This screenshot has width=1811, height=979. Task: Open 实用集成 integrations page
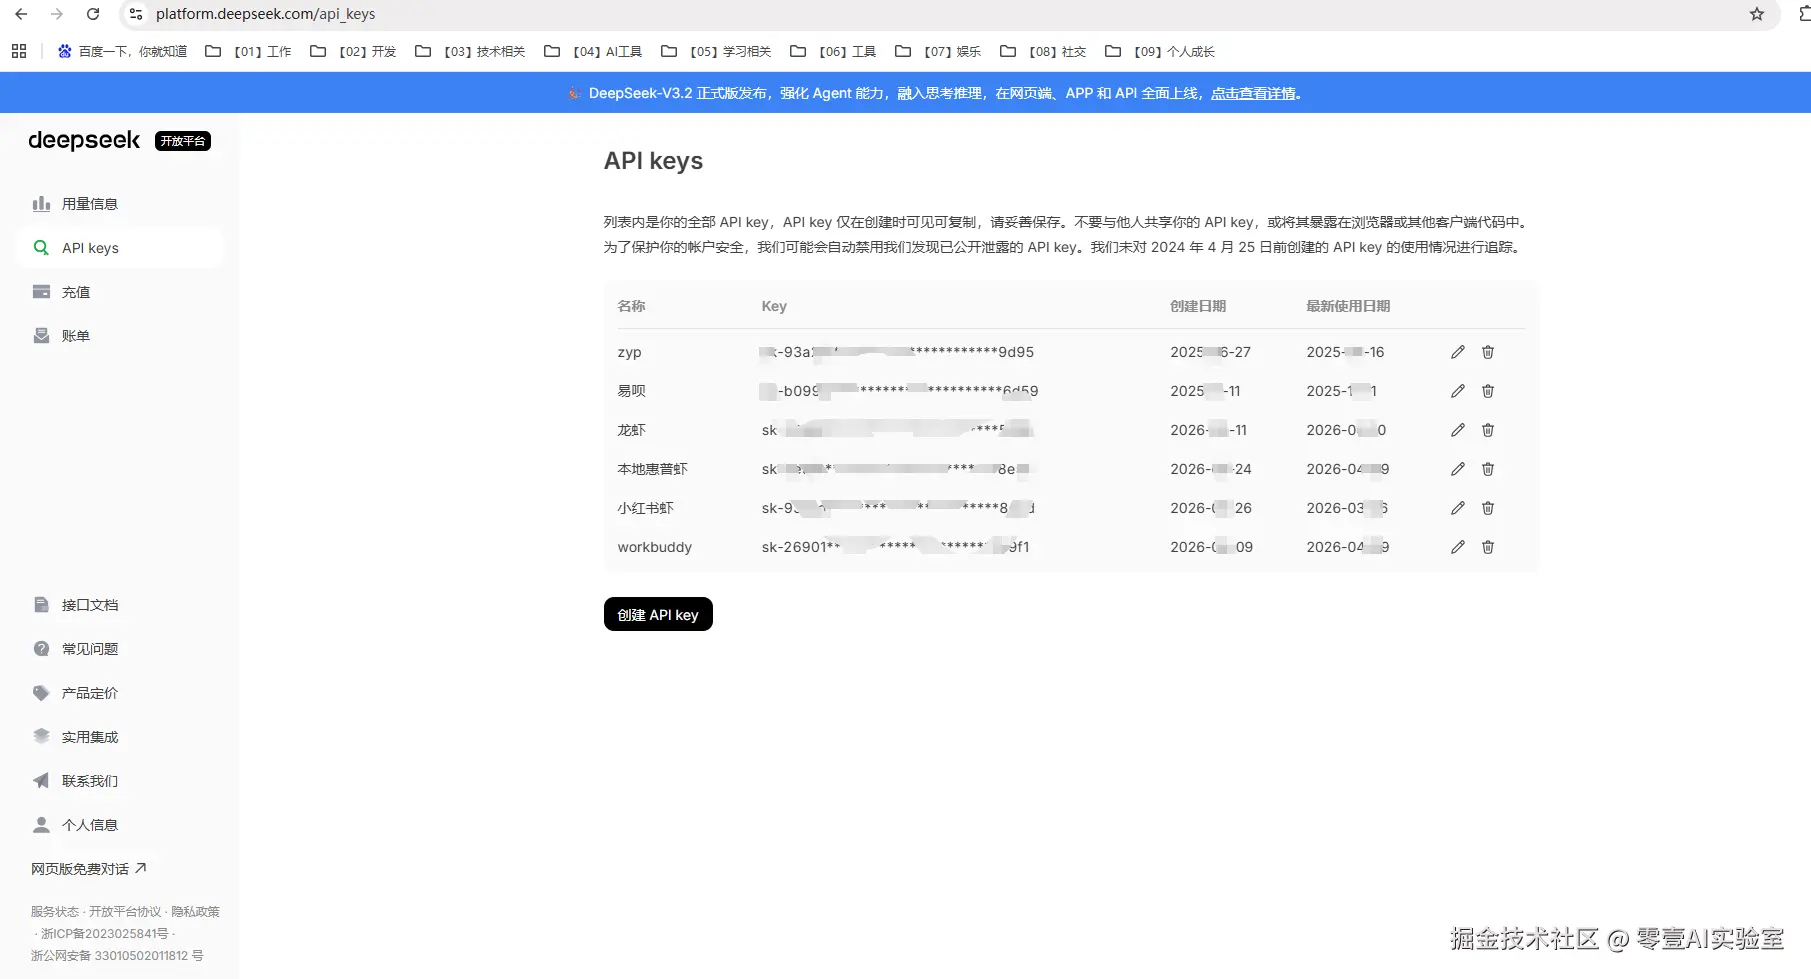tap(119, 737)
